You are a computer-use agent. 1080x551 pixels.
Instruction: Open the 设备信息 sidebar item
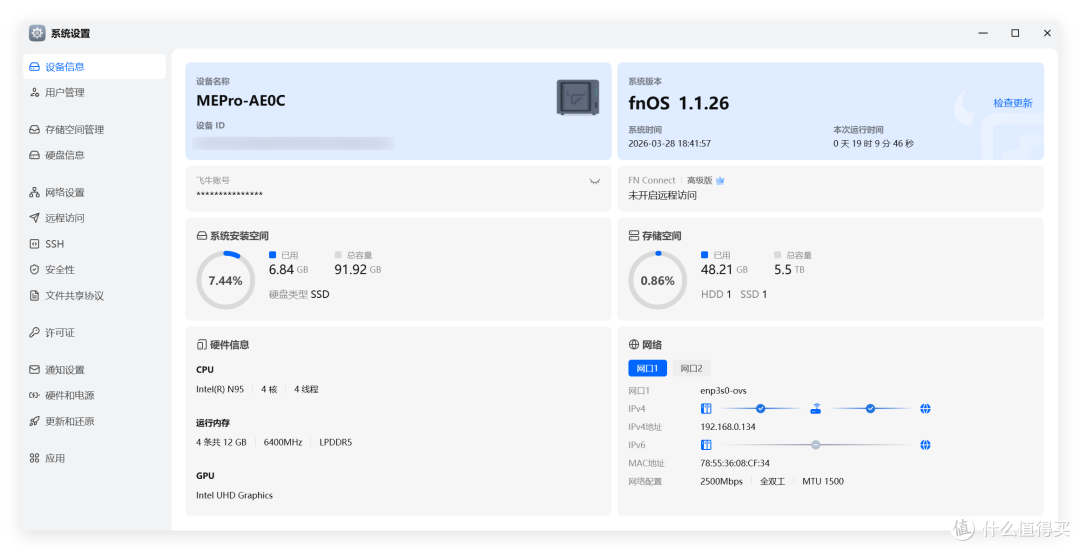(x=94, y=67)
